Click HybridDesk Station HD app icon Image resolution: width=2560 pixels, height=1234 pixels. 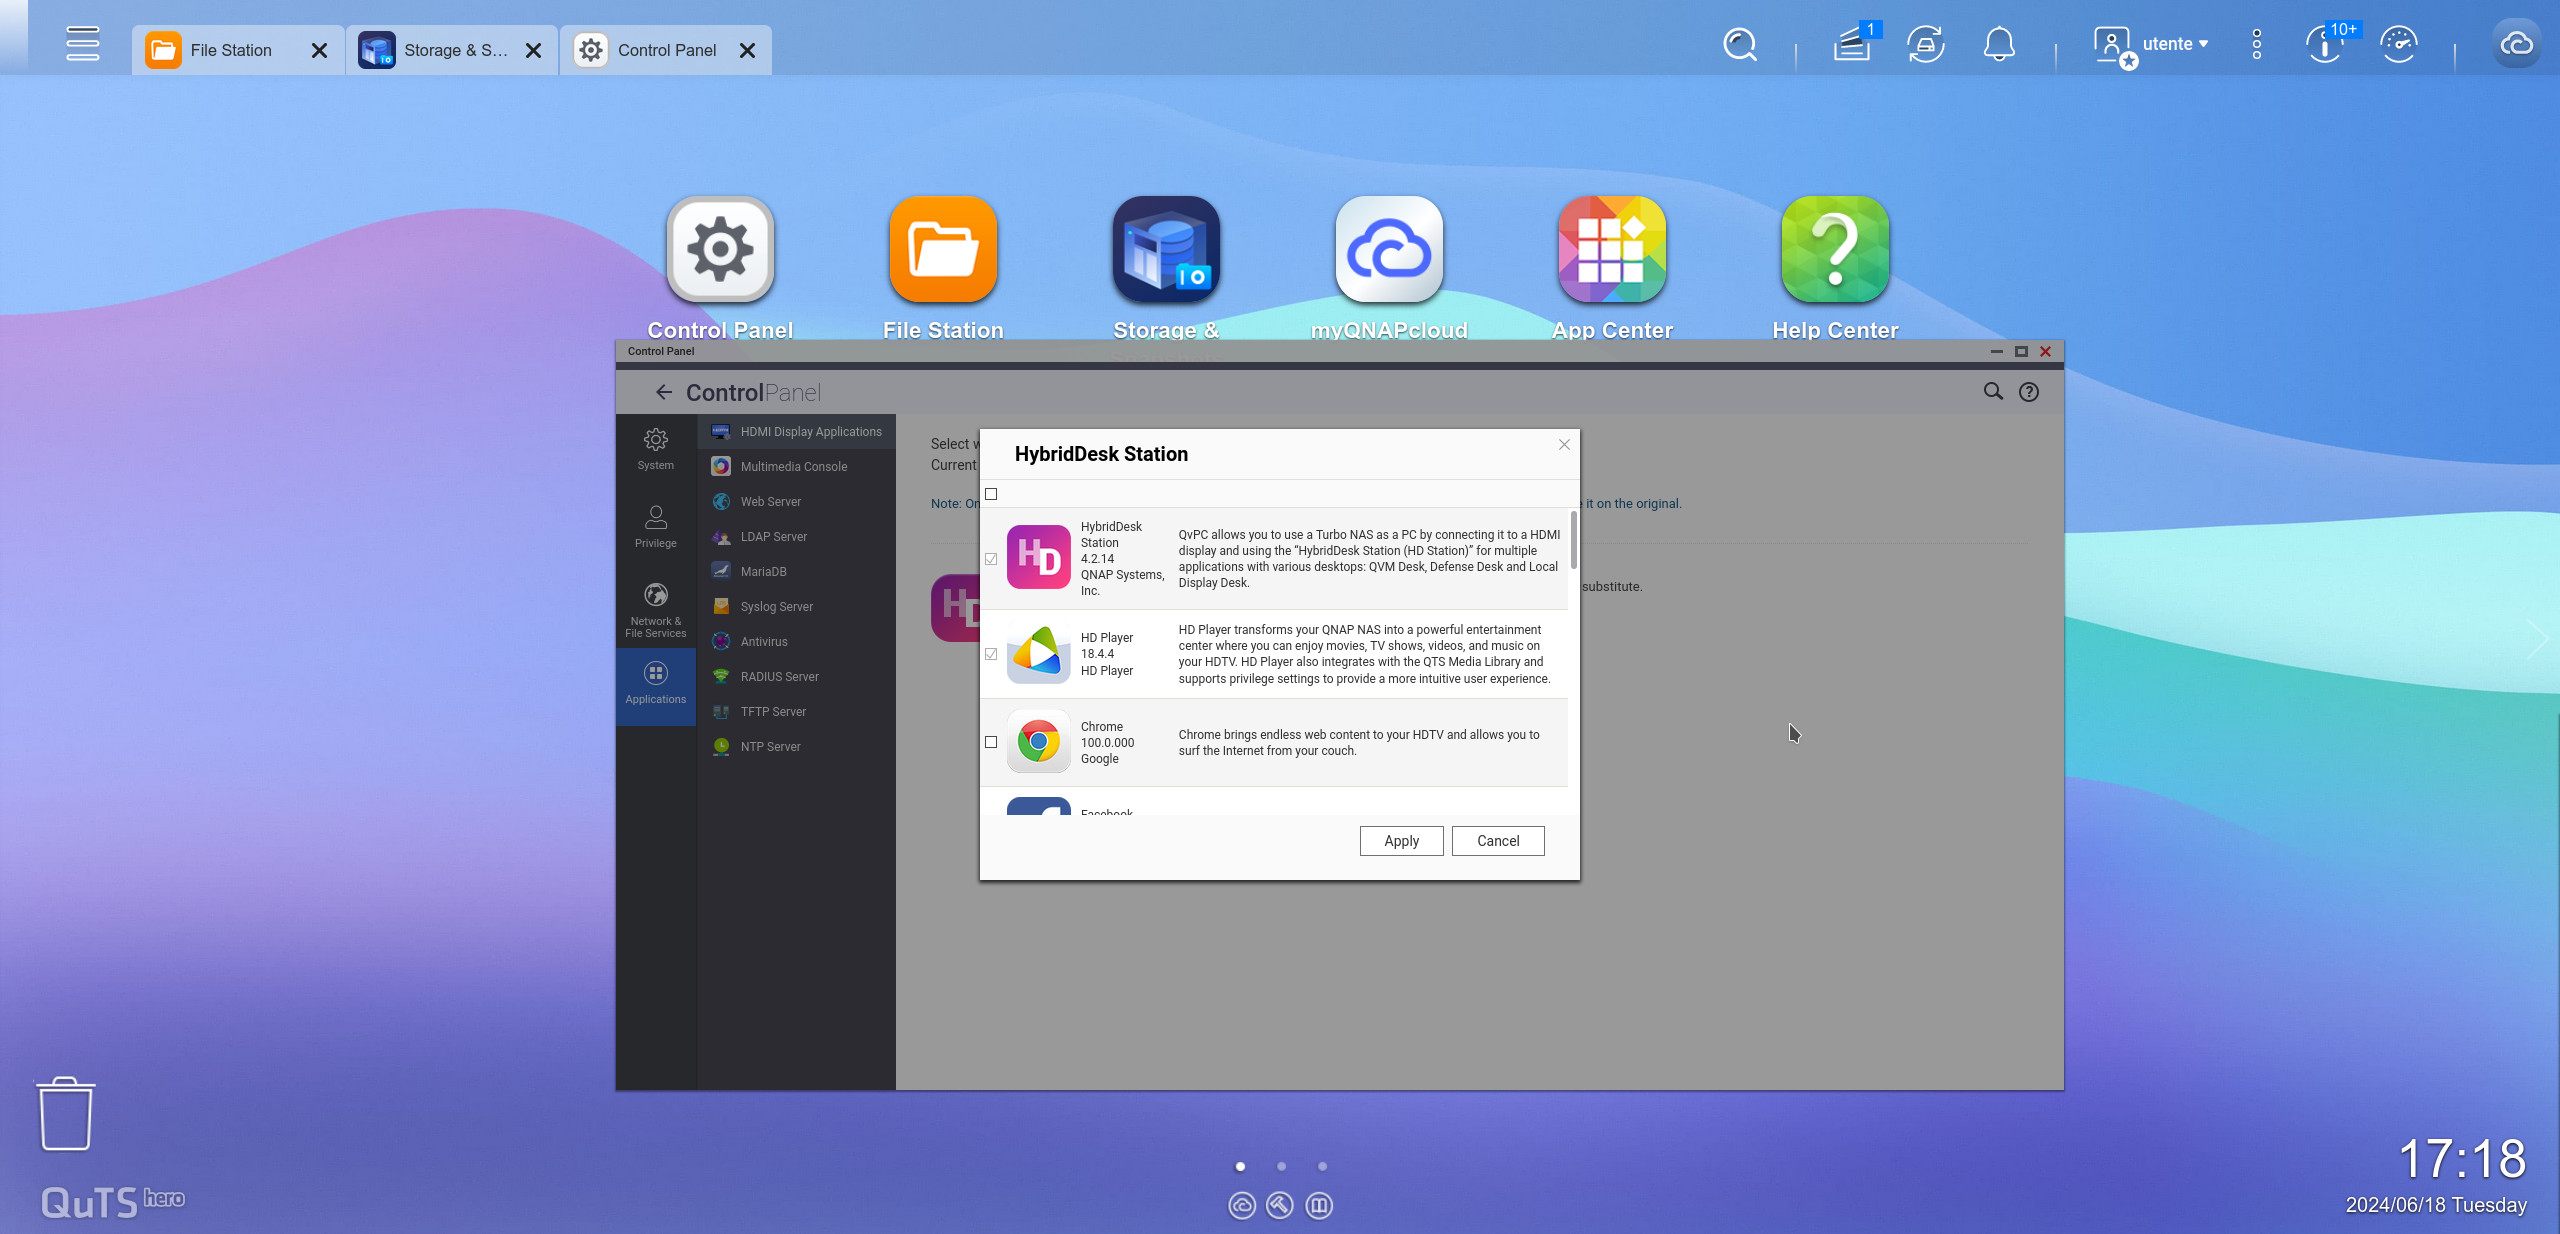pyautogui.click(x=1039, y=557)
